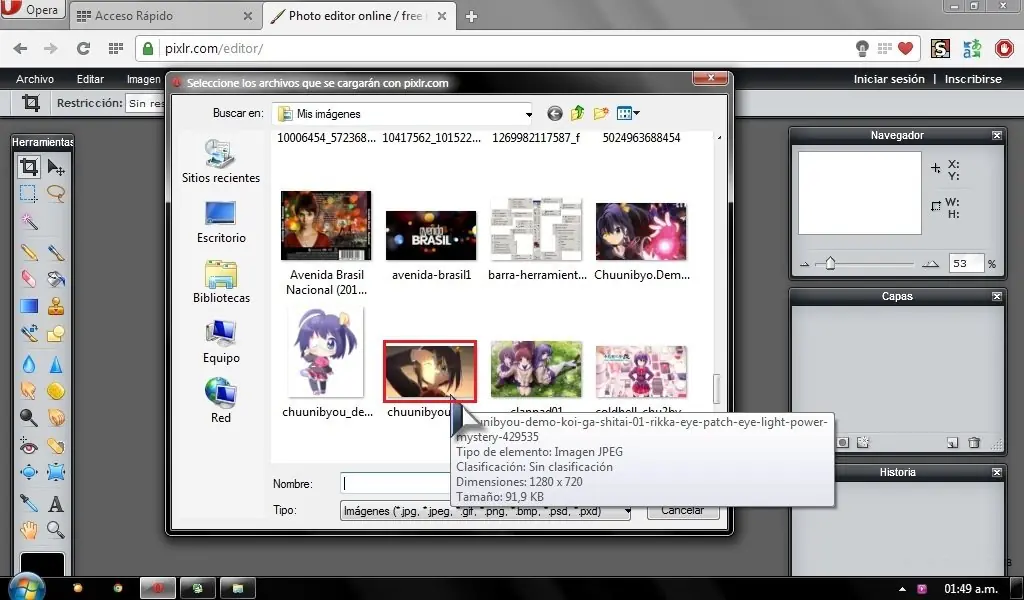Image resolution: width=1024 pixels, height=600 pixels.
Task: Select the Gradient tool
Action: [x=29, y=306]
